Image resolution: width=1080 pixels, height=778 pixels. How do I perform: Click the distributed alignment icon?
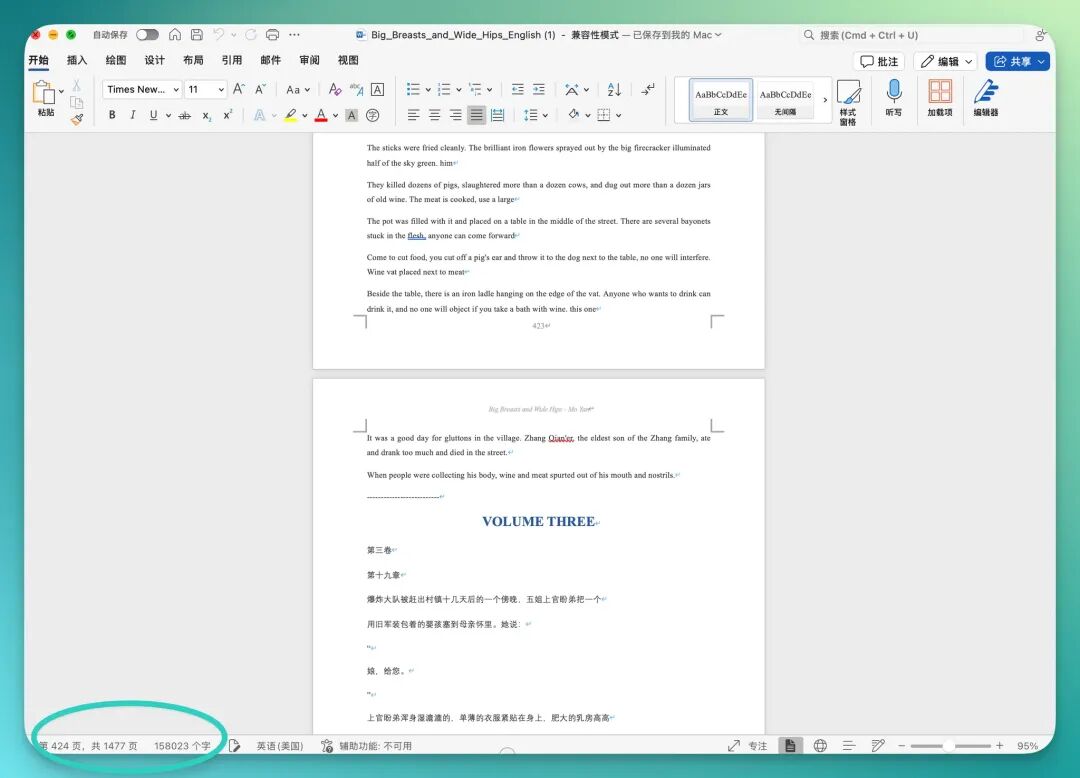pyautogui.click(x=497, y=115)
